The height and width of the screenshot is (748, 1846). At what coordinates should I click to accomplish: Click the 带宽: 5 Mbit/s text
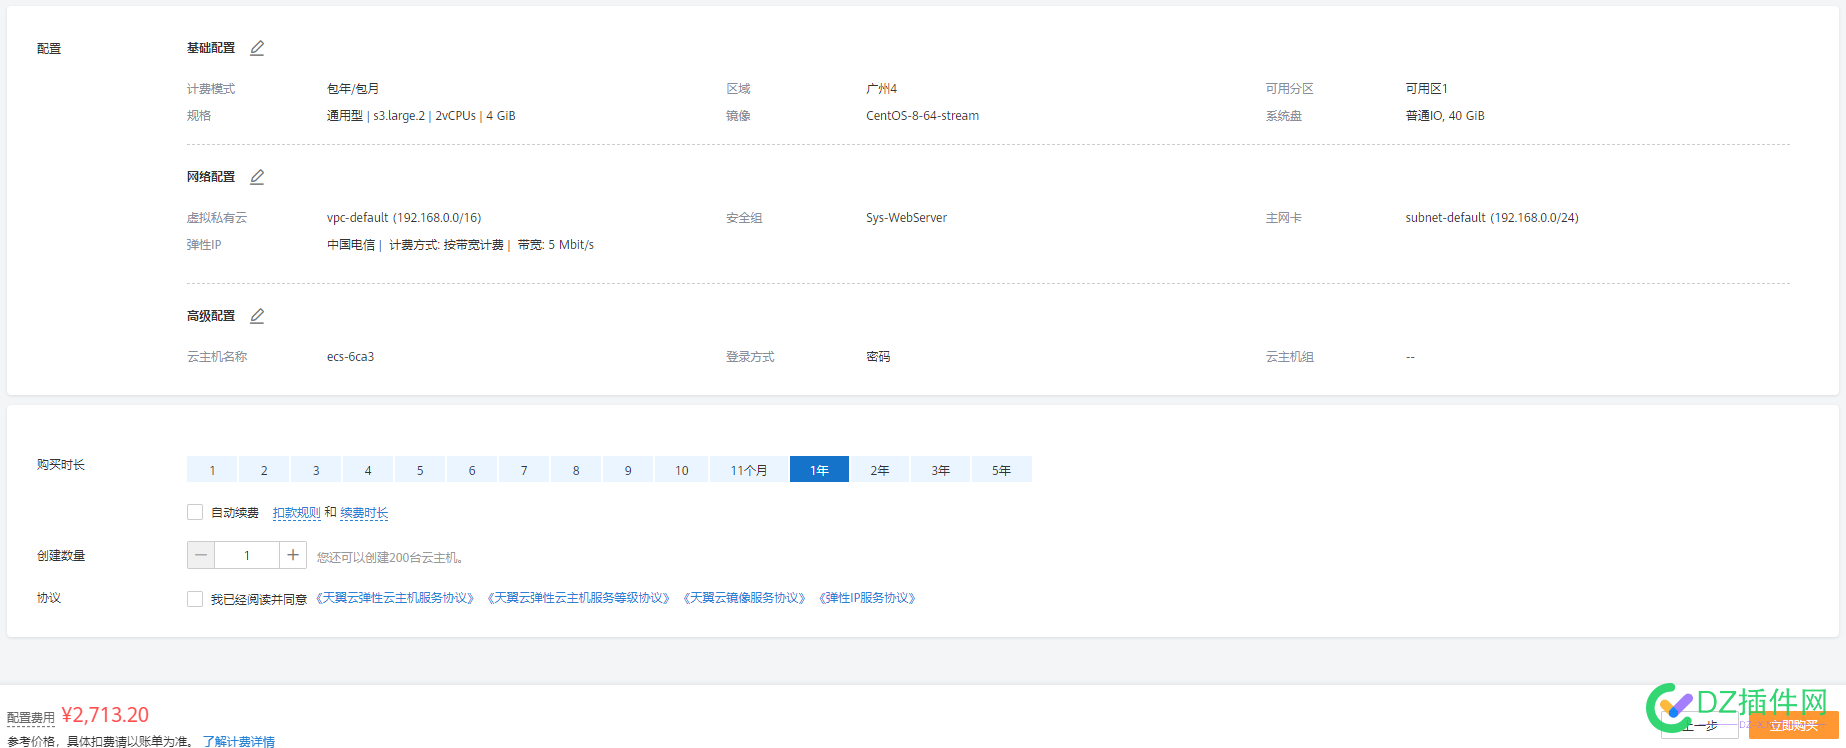coord(556,245)
